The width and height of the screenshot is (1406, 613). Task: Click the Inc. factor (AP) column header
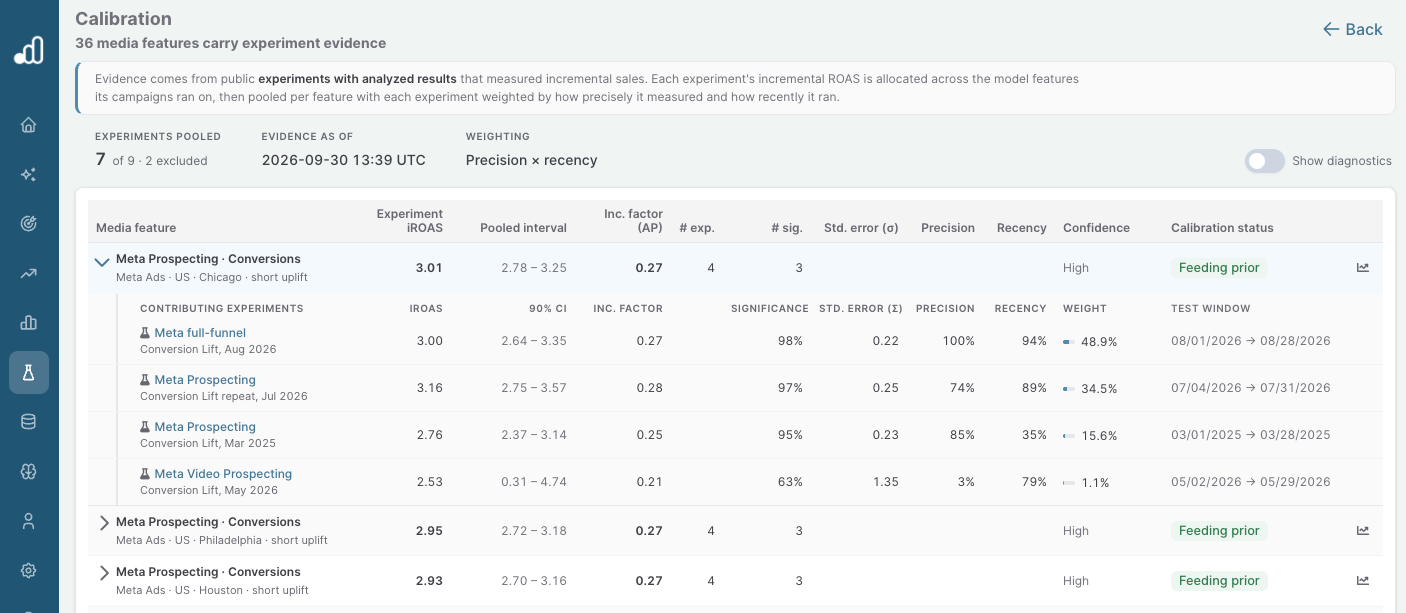pos(633,221)
